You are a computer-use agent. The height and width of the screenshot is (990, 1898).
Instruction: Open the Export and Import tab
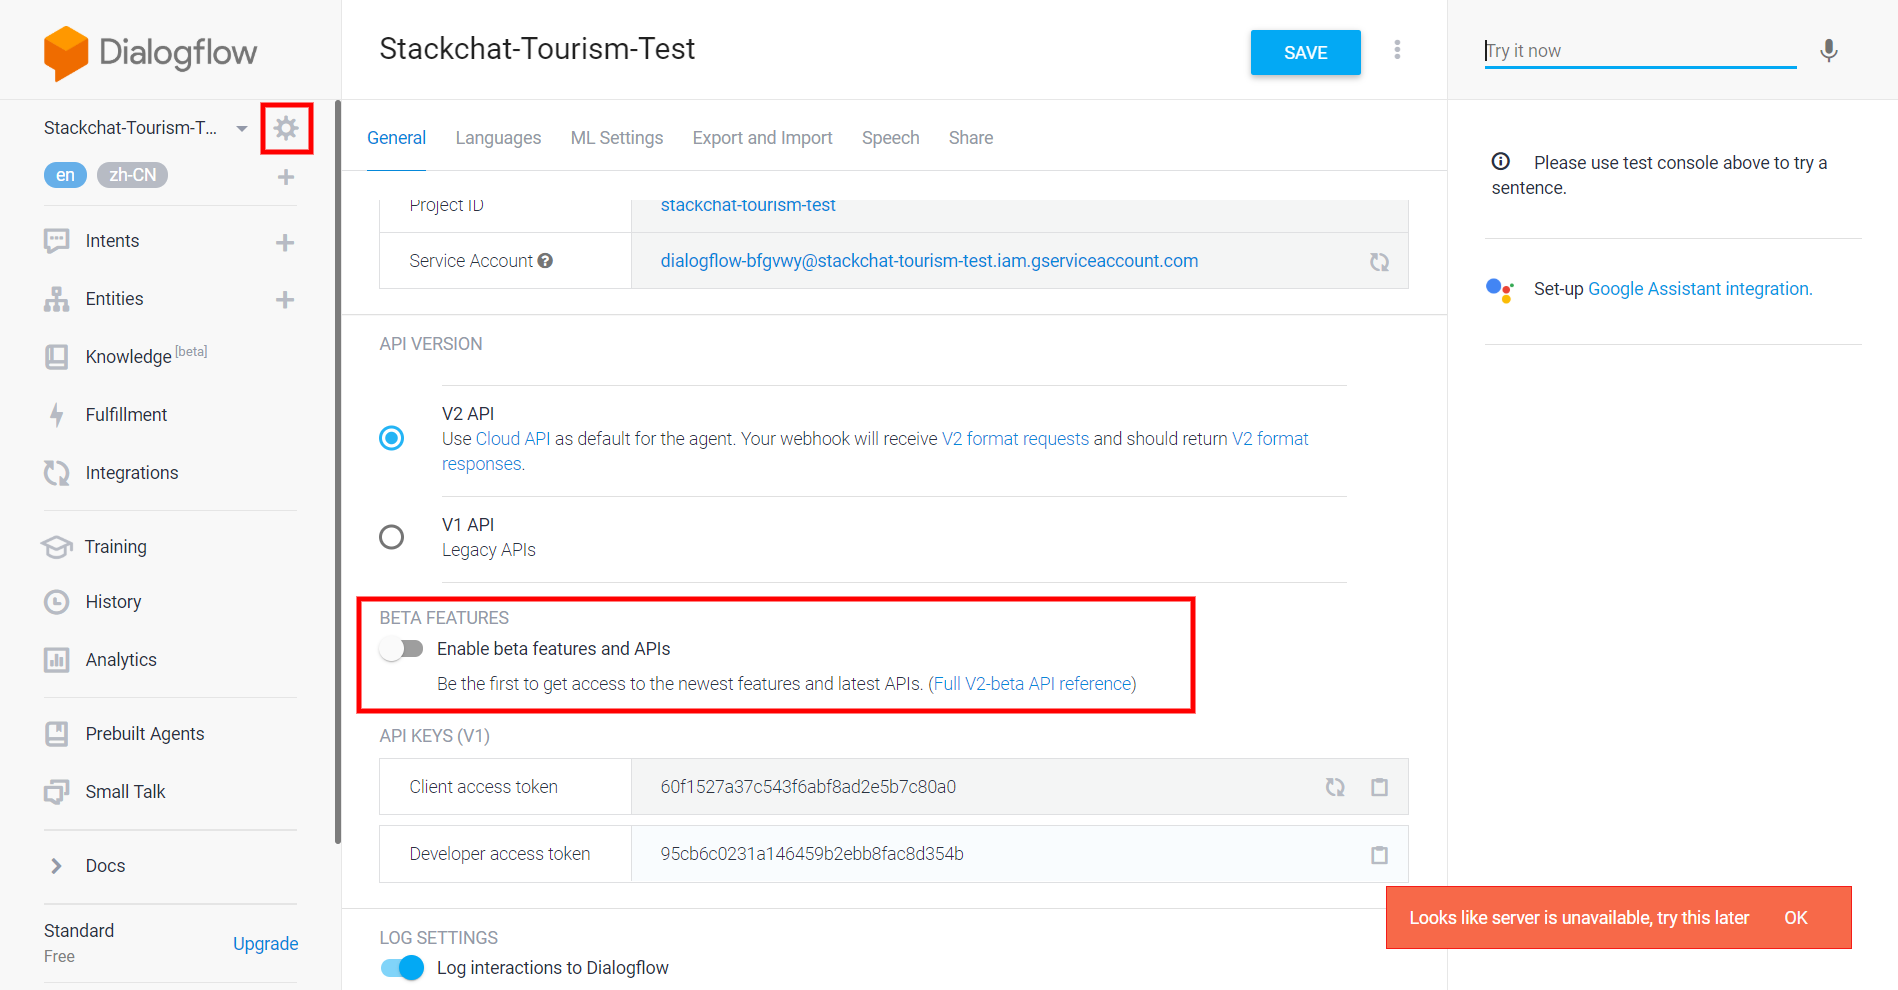[762, 138]
